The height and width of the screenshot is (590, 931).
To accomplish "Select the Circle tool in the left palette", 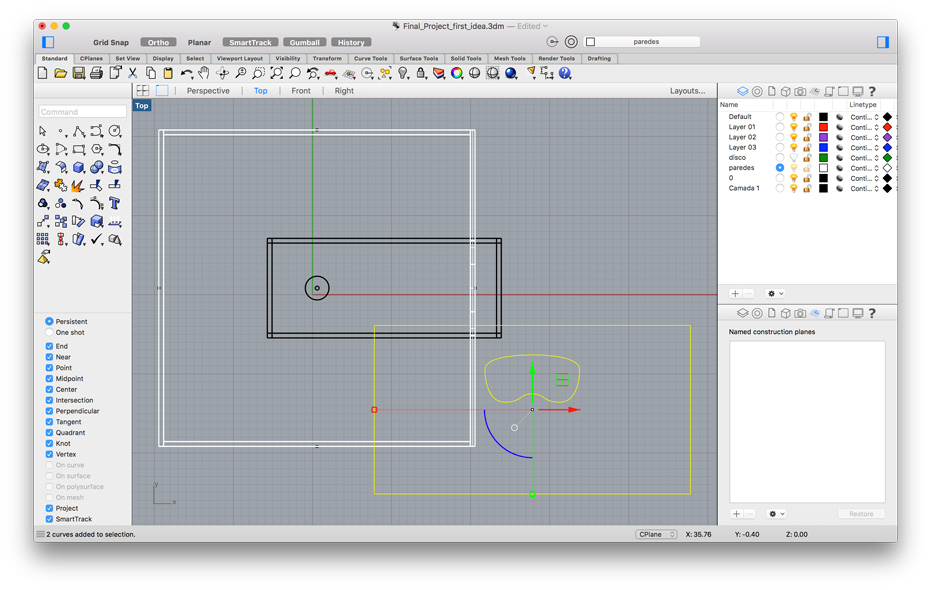I will click(115, 131).
